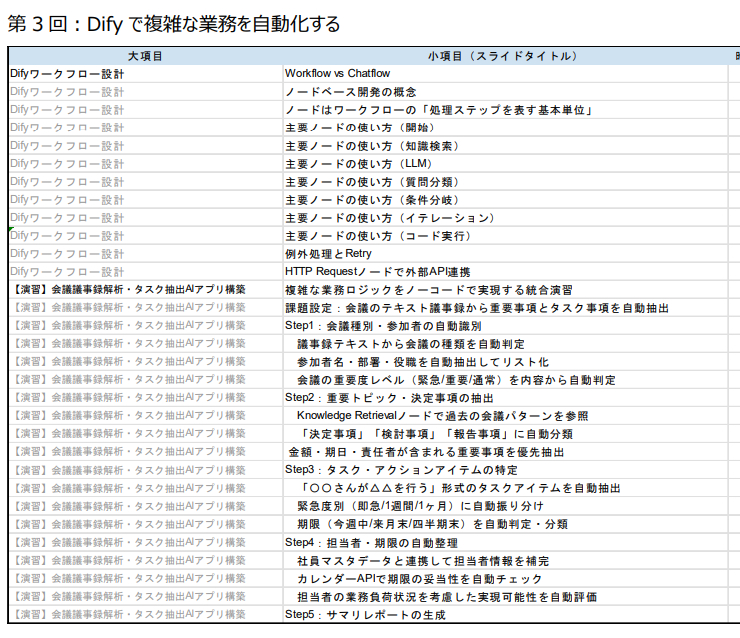Click the title '第３回：Dify で複雑な業務を自動化する'
This screenshot has width=740, height=638.
pos(173,23)
